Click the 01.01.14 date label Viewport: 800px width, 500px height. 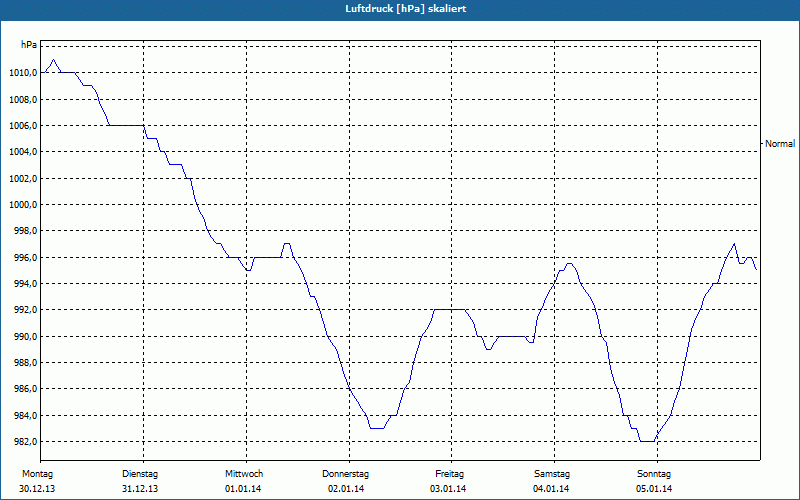click(243, 489)
